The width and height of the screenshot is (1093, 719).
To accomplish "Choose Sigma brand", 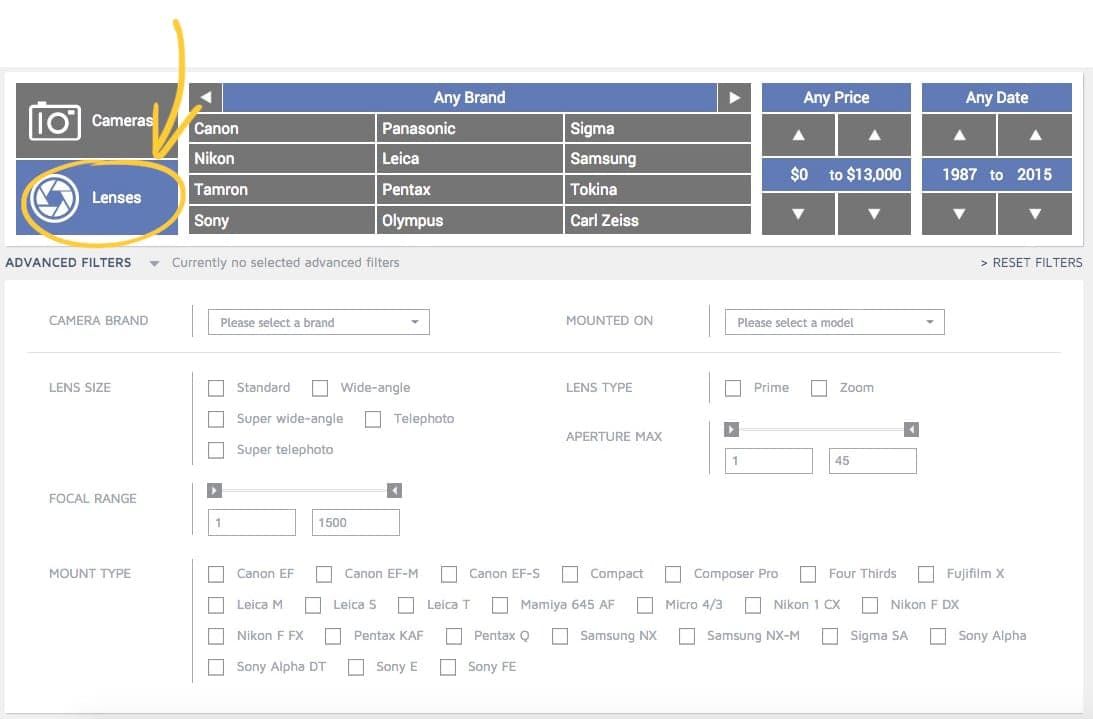I will [x=658, y=128].
